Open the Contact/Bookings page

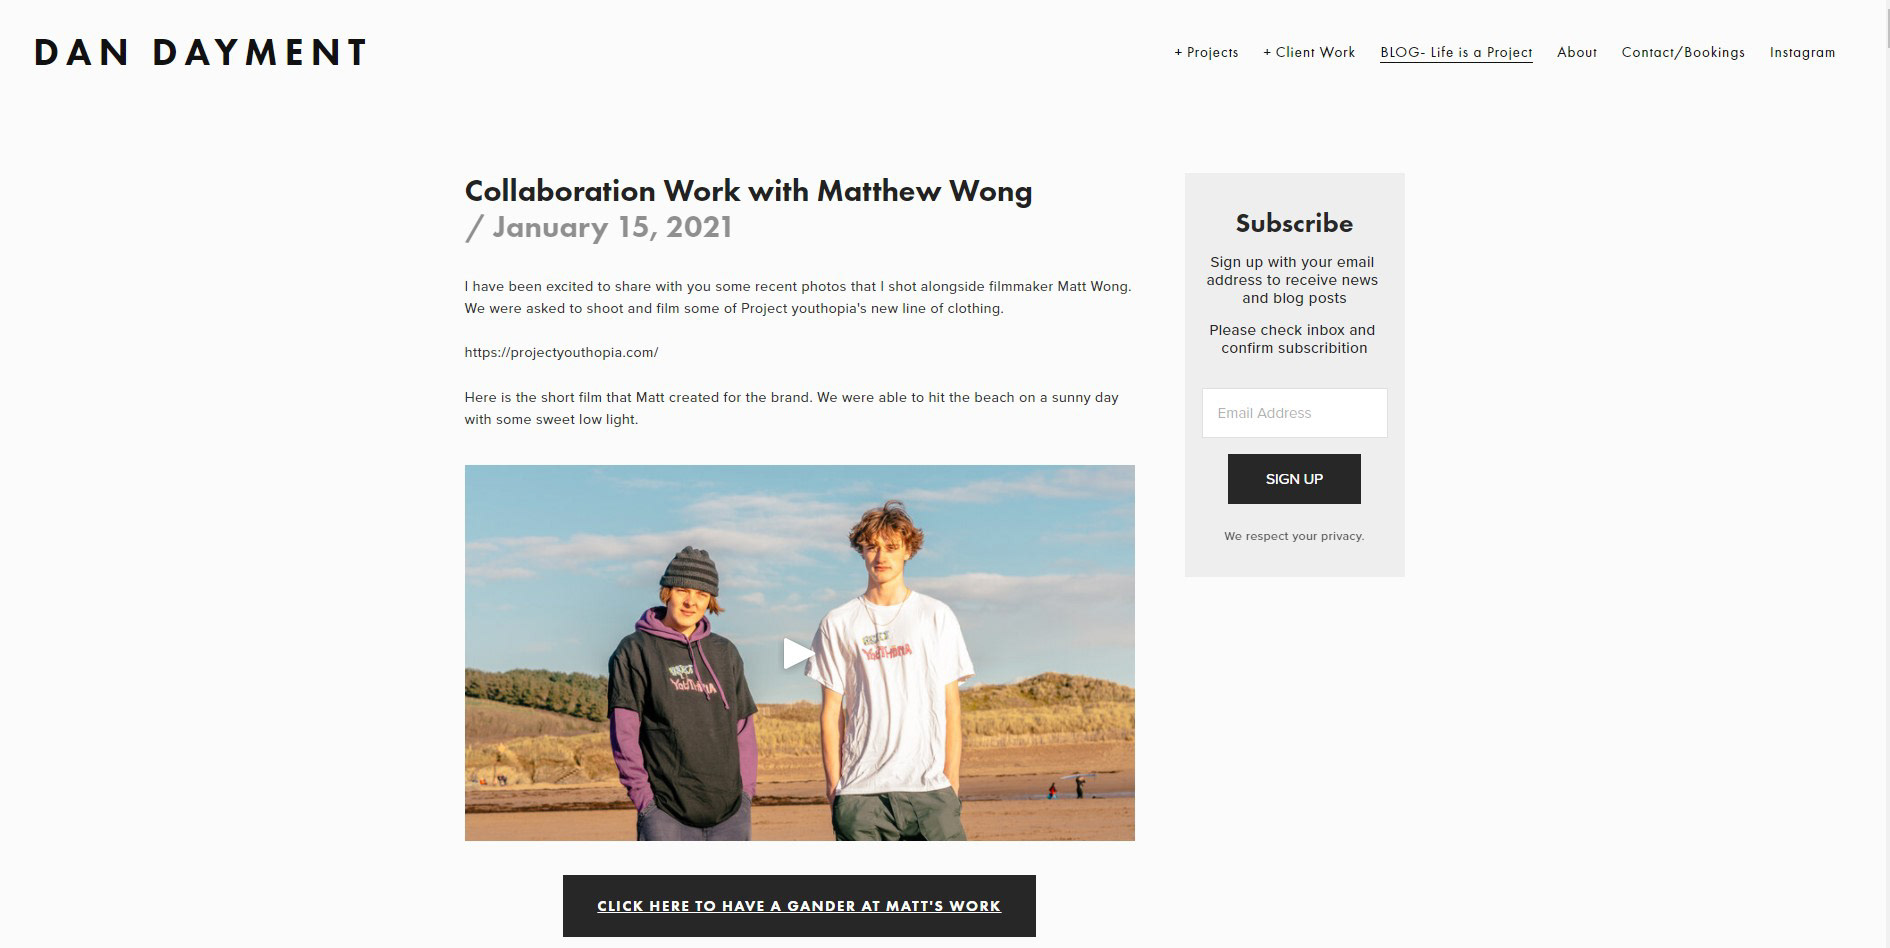tap(1683, 52)
